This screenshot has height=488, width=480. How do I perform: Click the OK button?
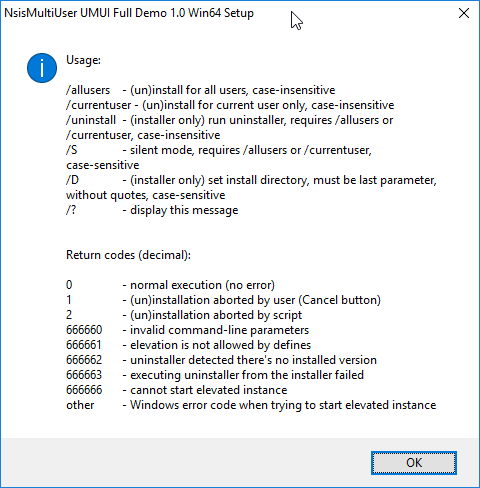point(414,463)
